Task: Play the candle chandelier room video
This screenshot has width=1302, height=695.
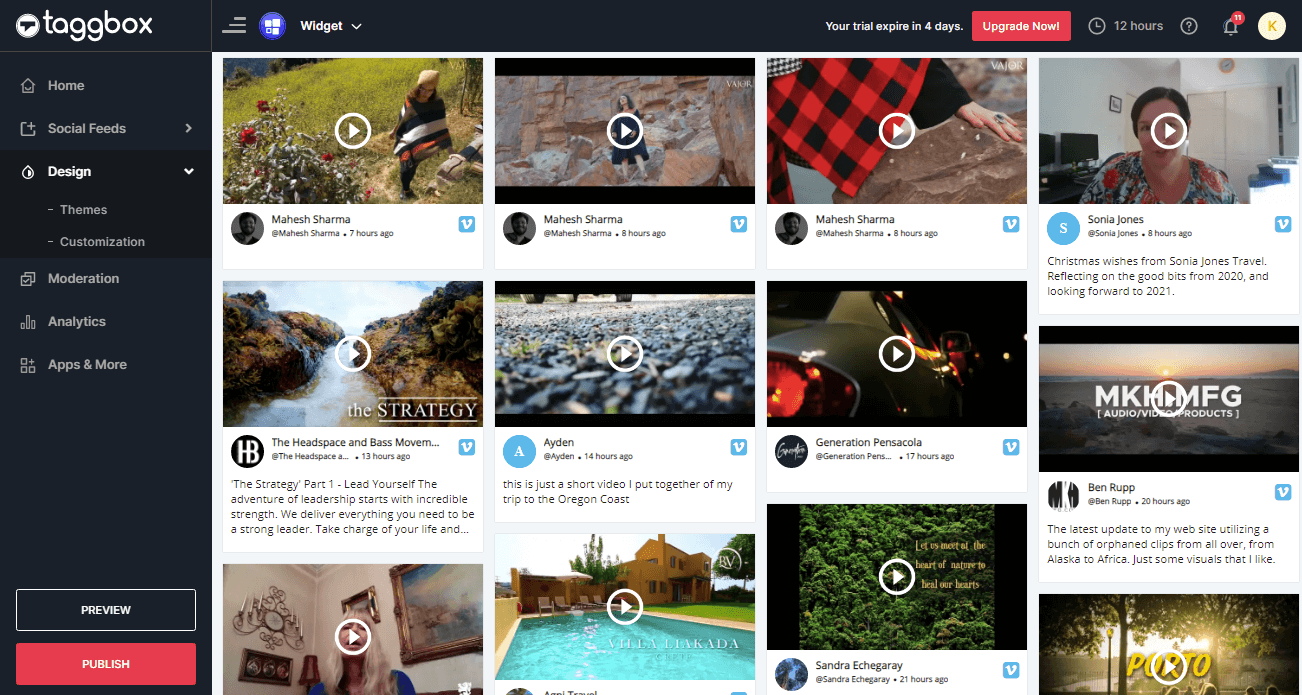Action: coord(353,636)
